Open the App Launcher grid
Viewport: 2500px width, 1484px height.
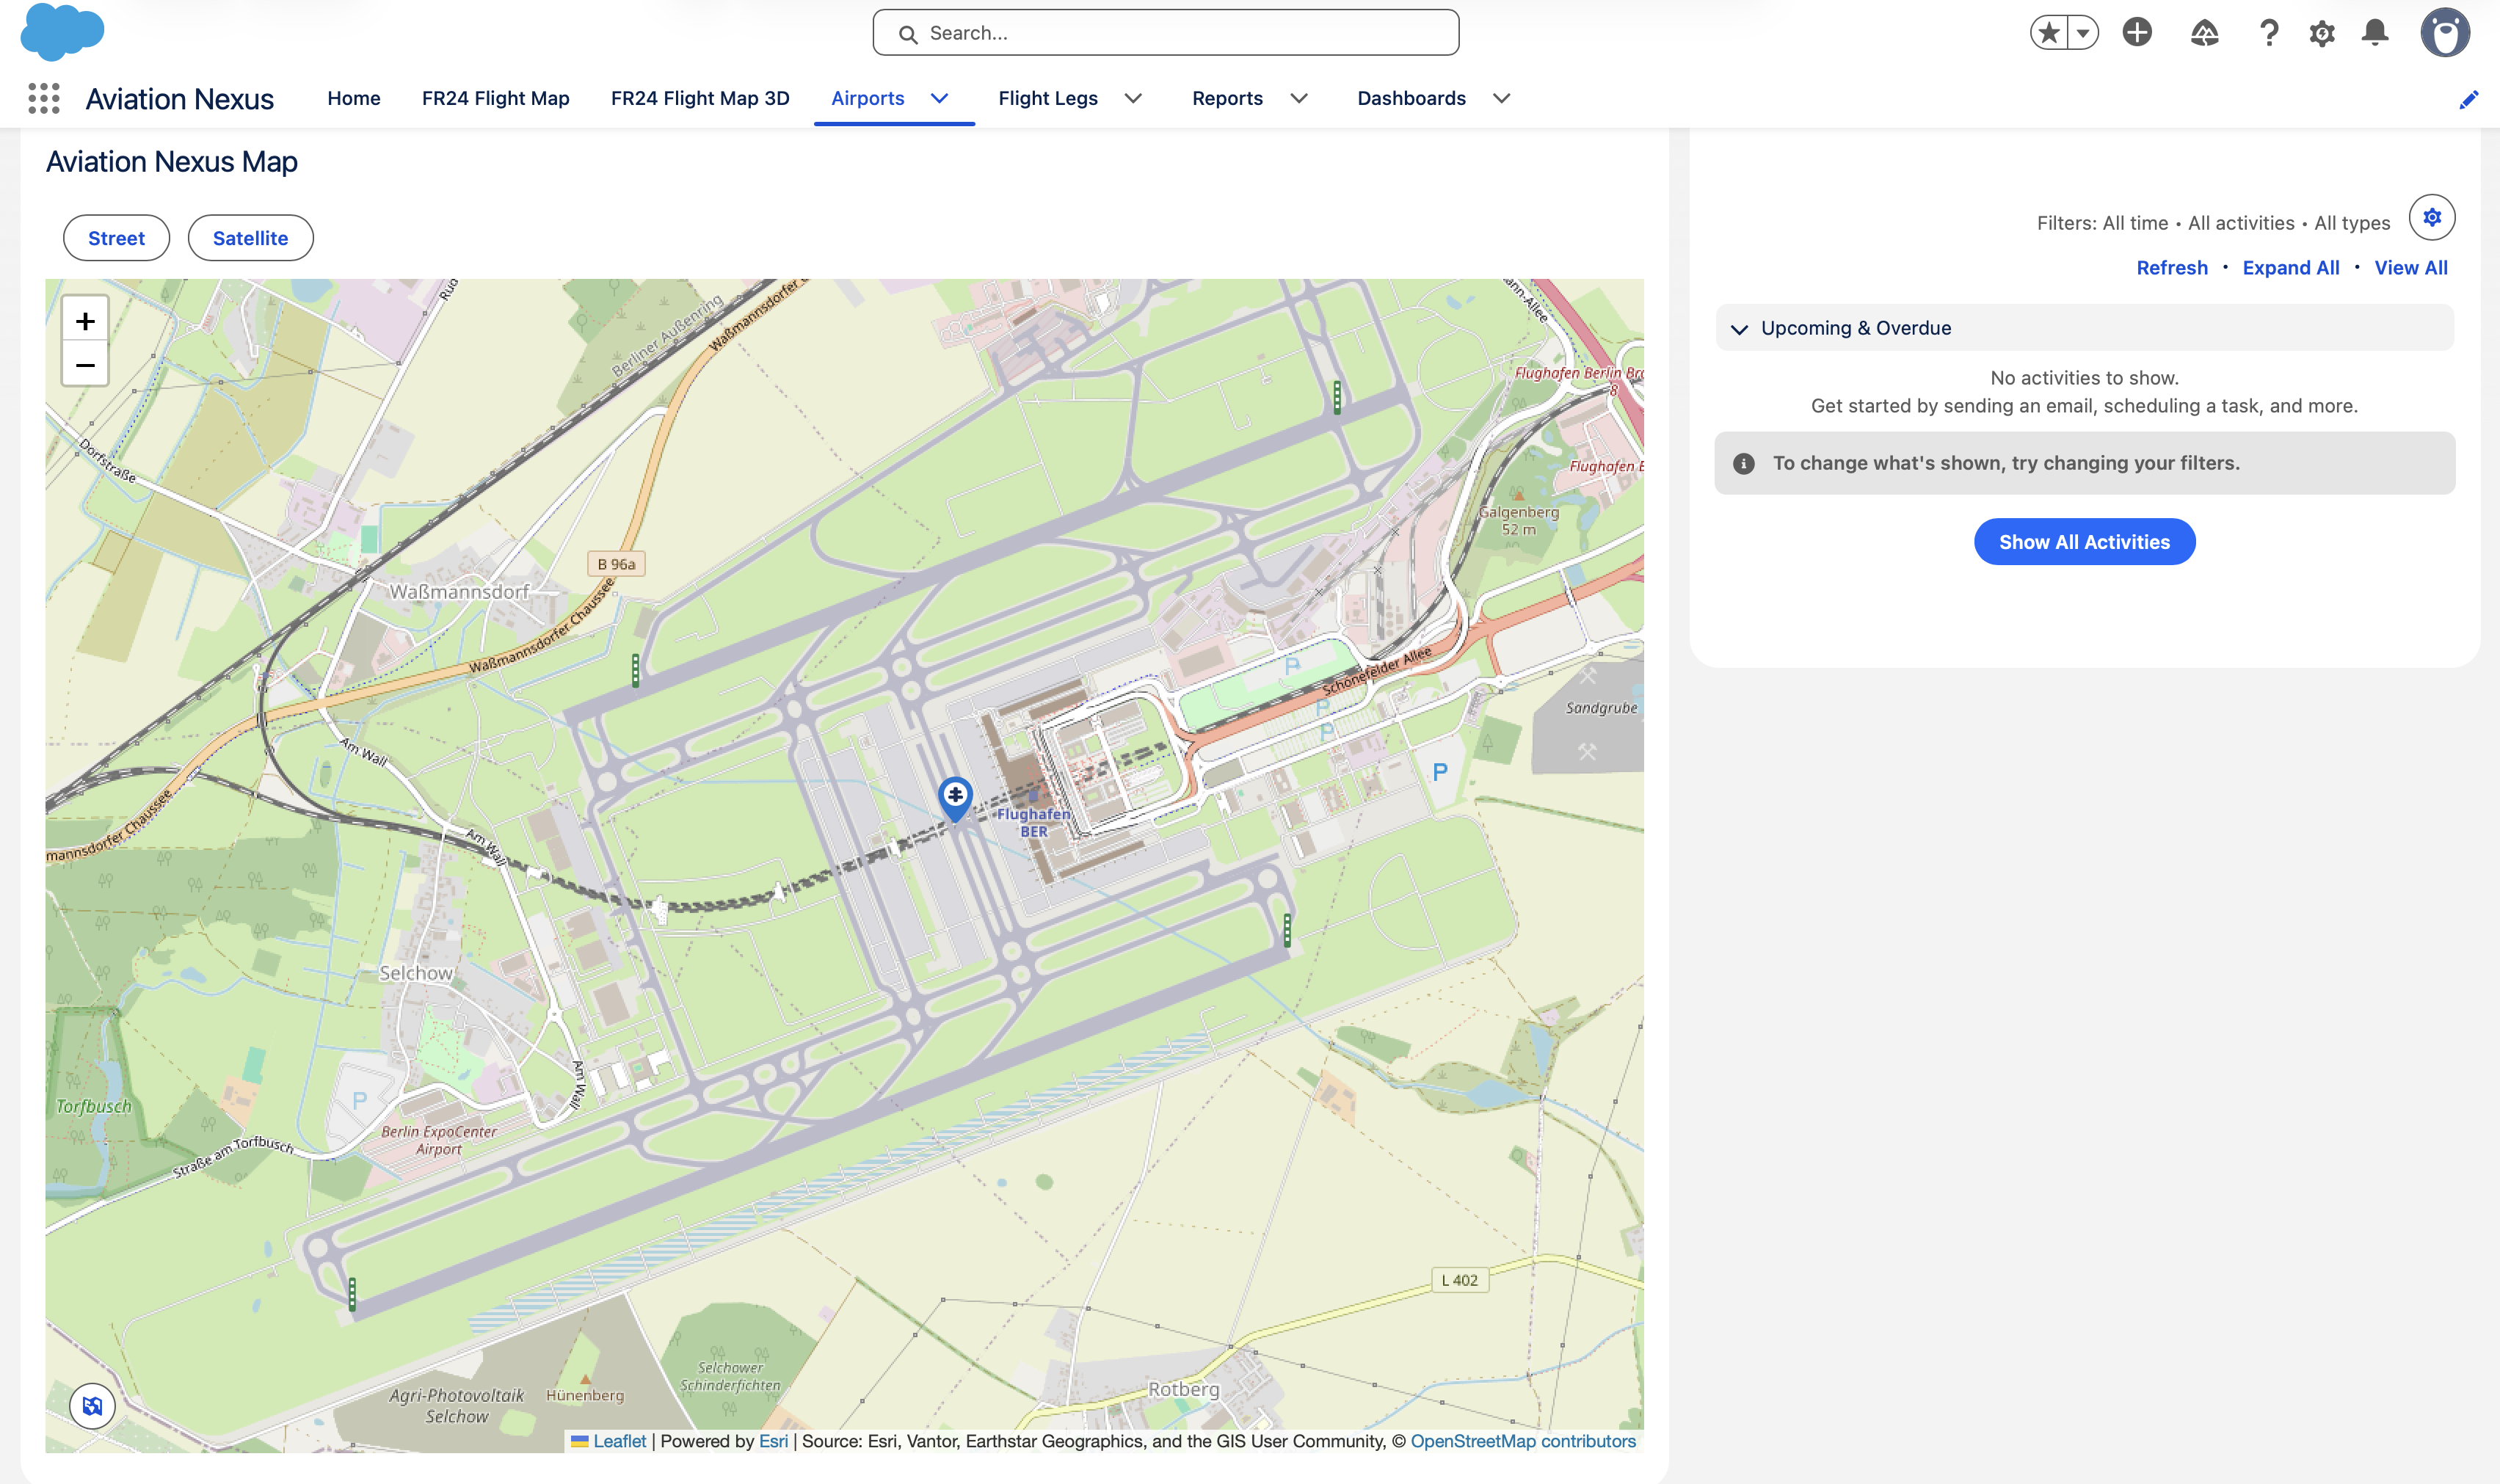[44, 98]
